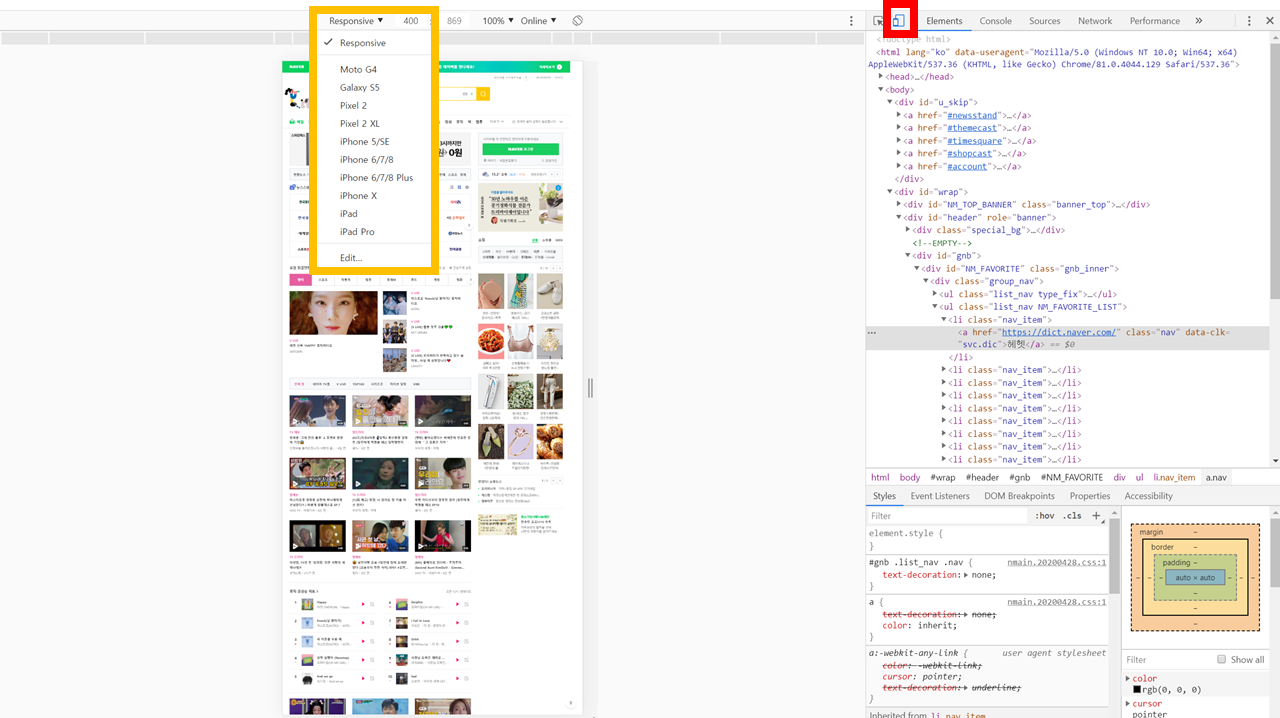The image size is (1280, 718).
Task: Show more DevTools tabs chevron
Action: [x=1198, y=21]
